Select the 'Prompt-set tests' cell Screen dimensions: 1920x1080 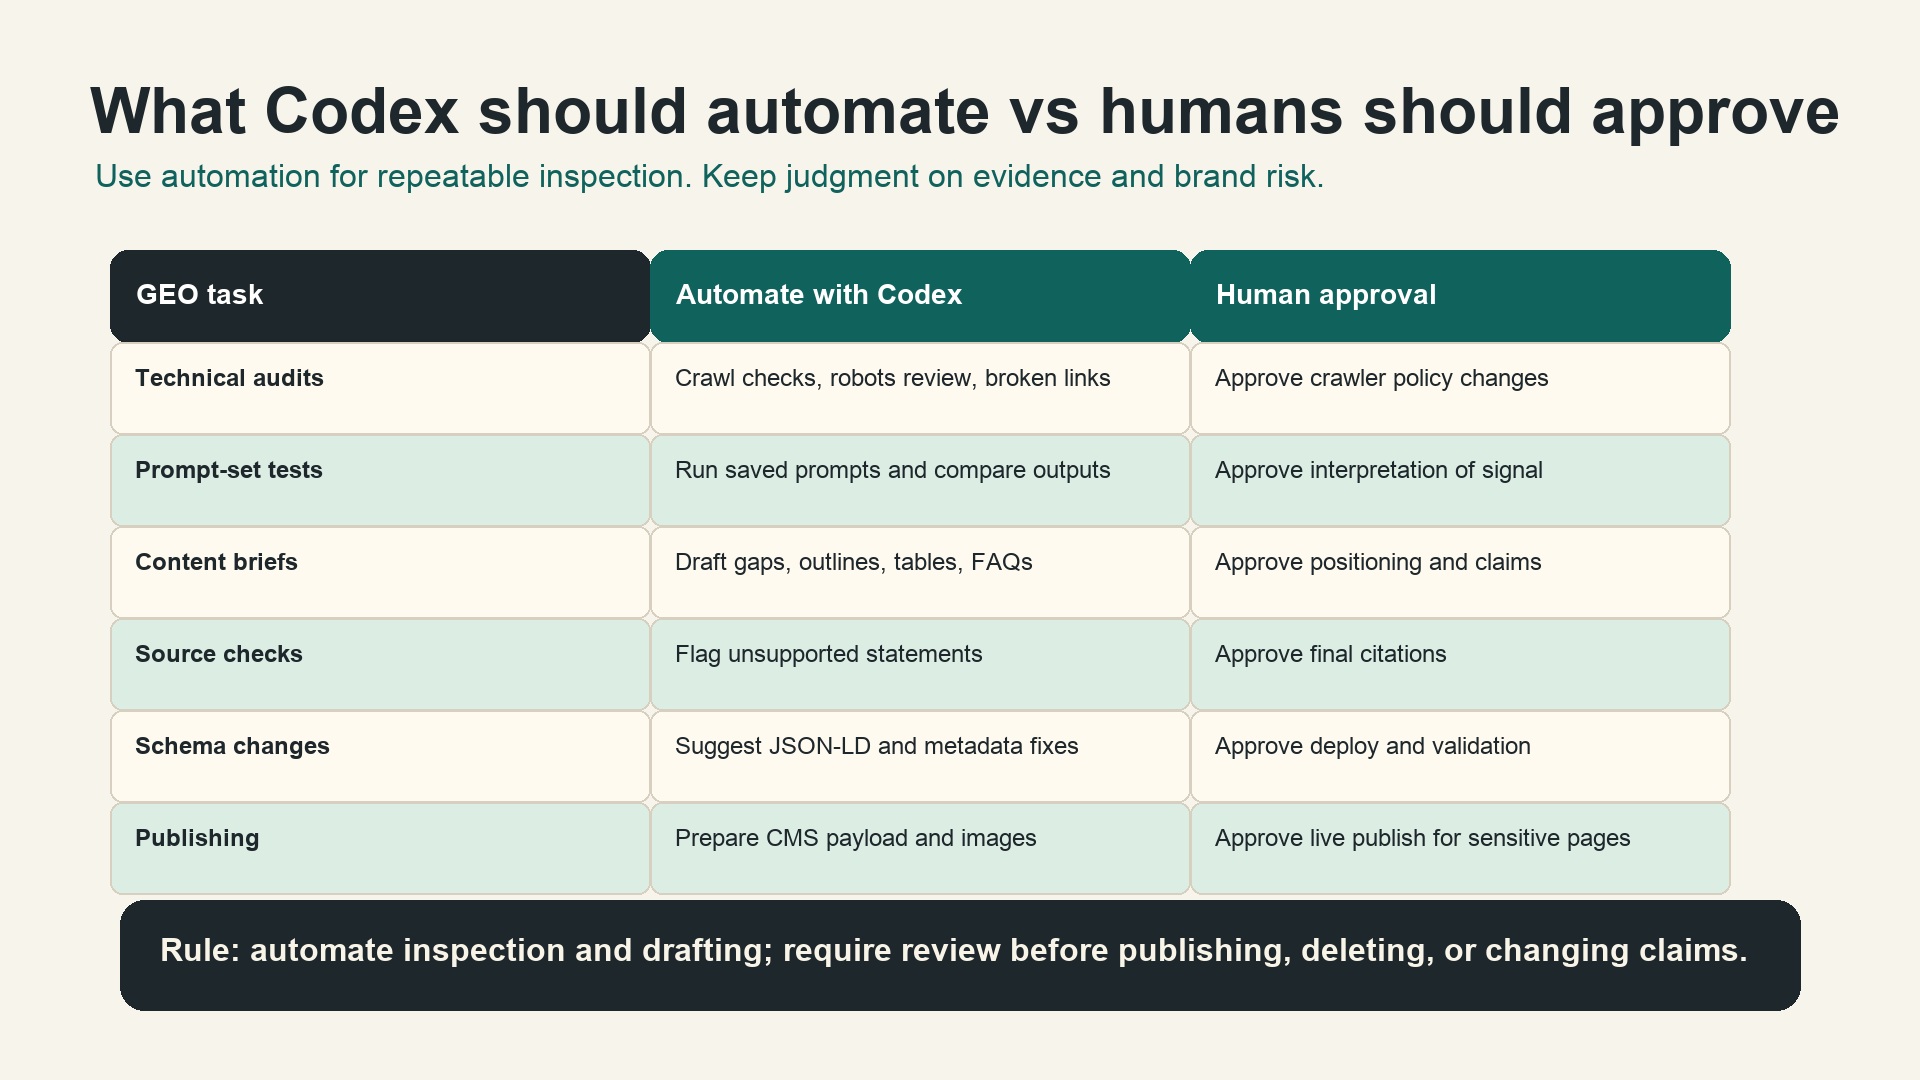(380, 480)
